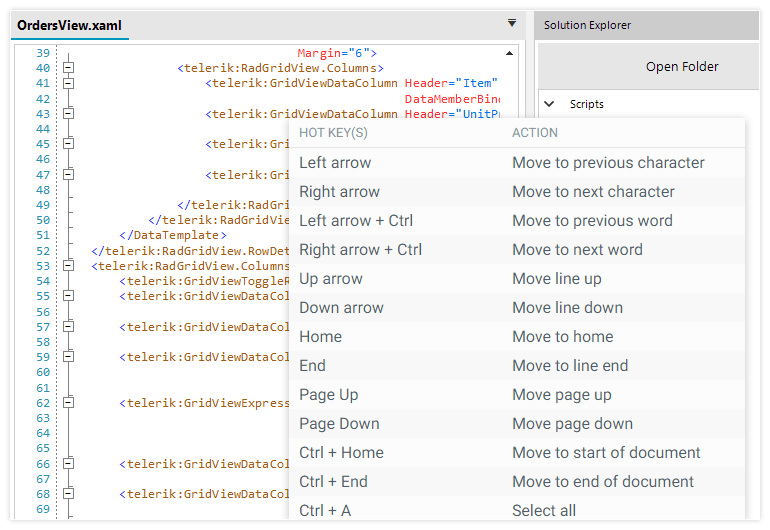Click line number 69 in the gutter

tap(43, 509)
